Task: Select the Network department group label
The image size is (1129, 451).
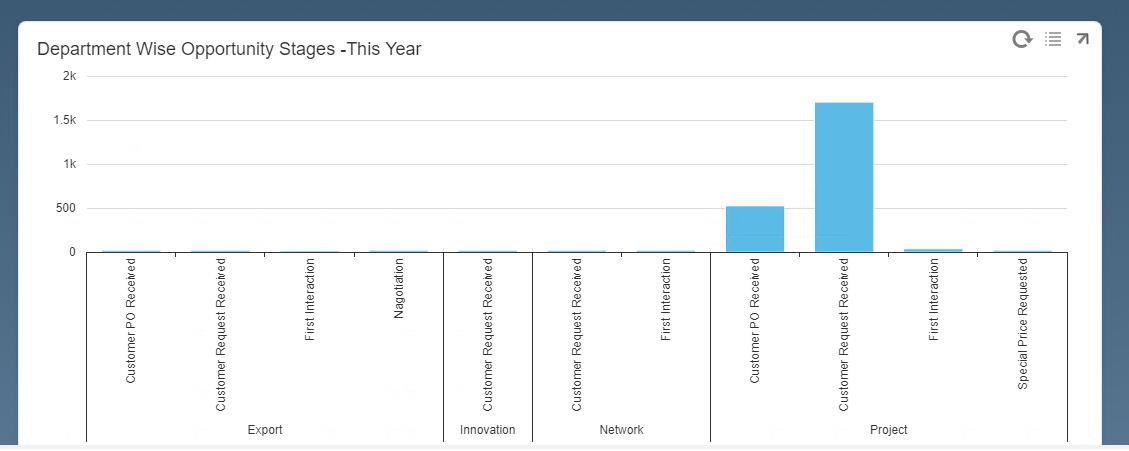Action: coord(621,430)
